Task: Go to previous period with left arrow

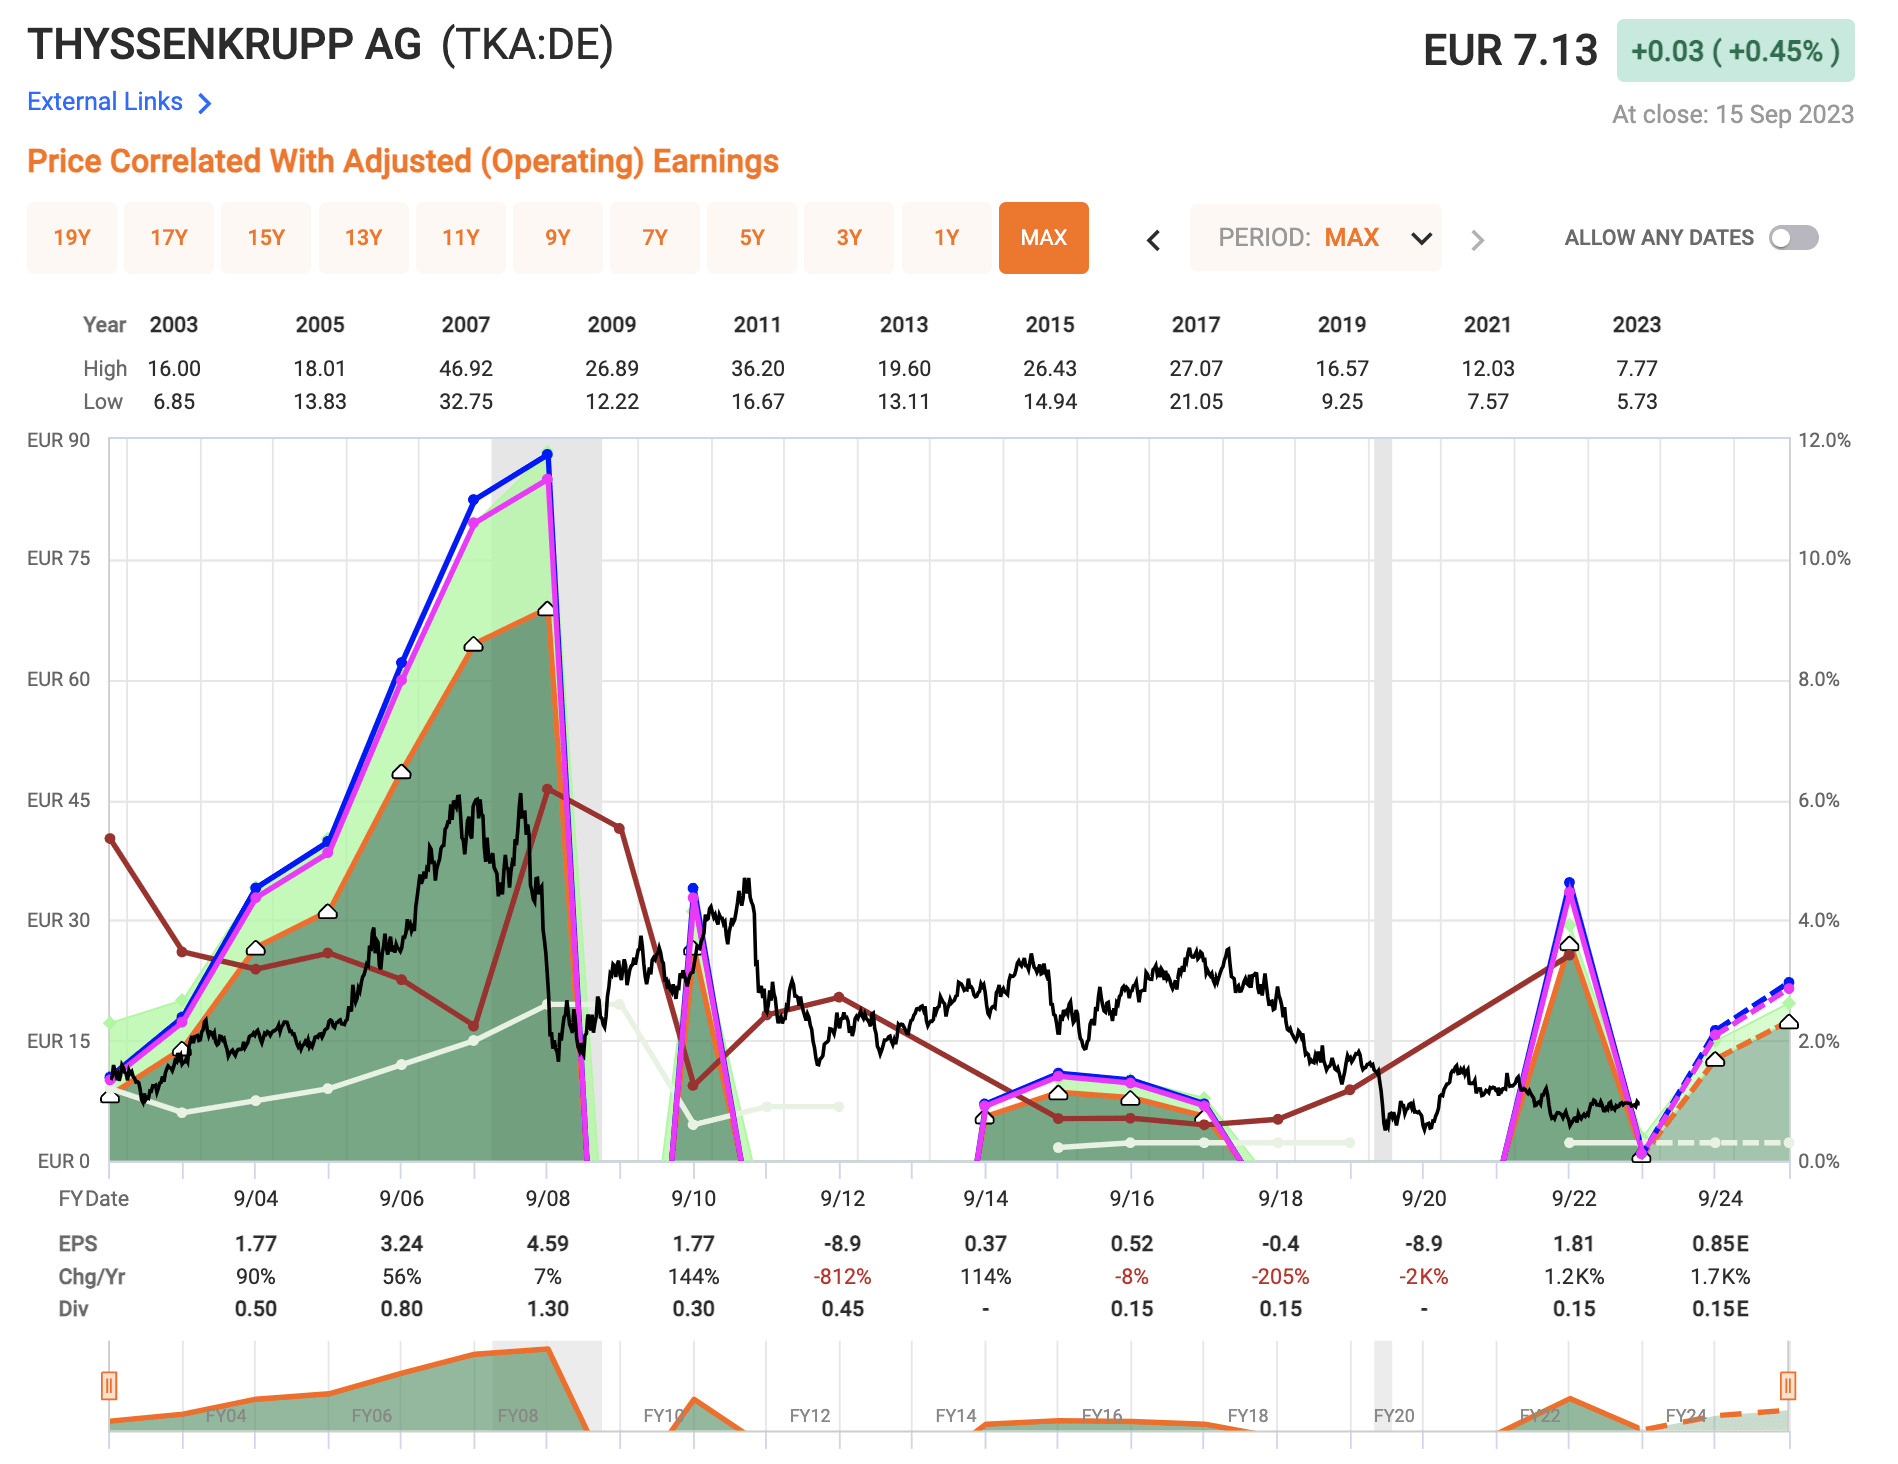Action: 1153,239
